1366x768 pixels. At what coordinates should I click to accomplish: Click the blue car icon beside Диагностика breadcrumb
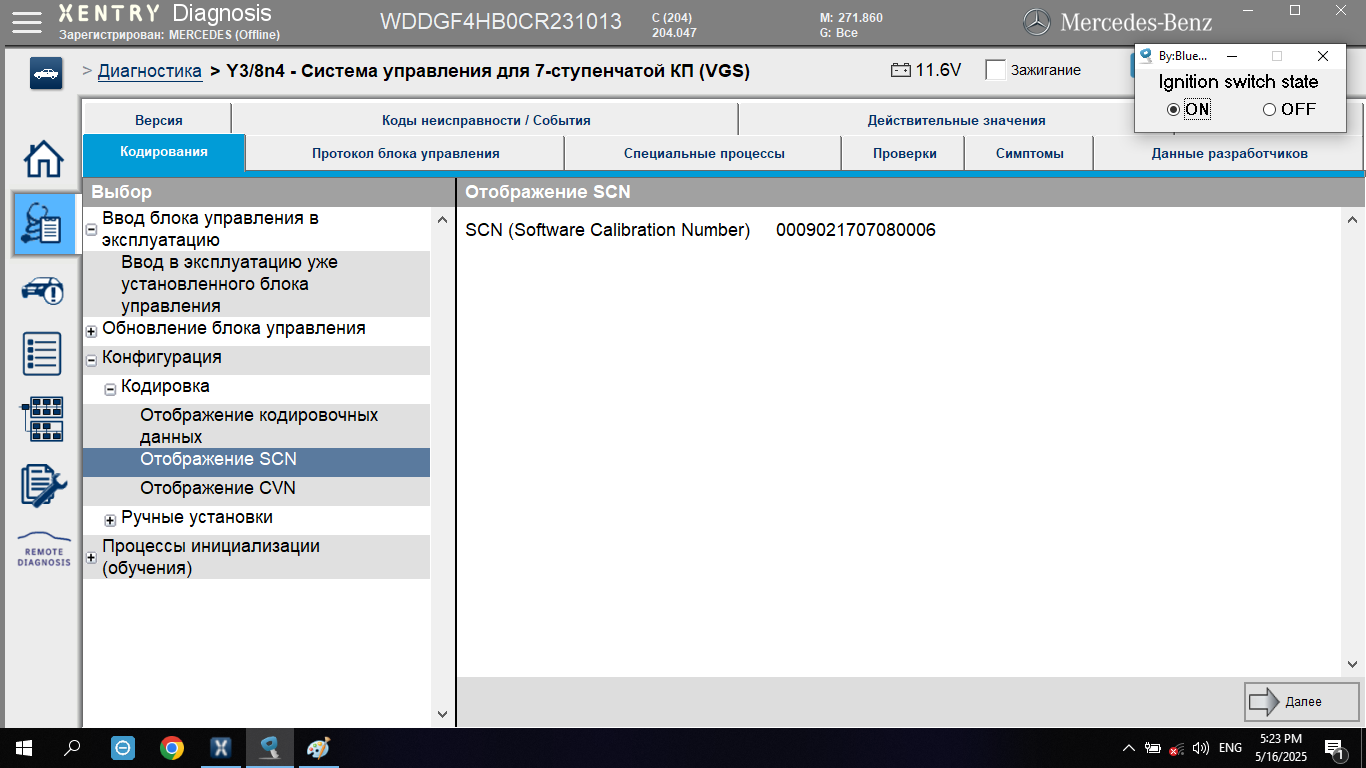[46, 74]
